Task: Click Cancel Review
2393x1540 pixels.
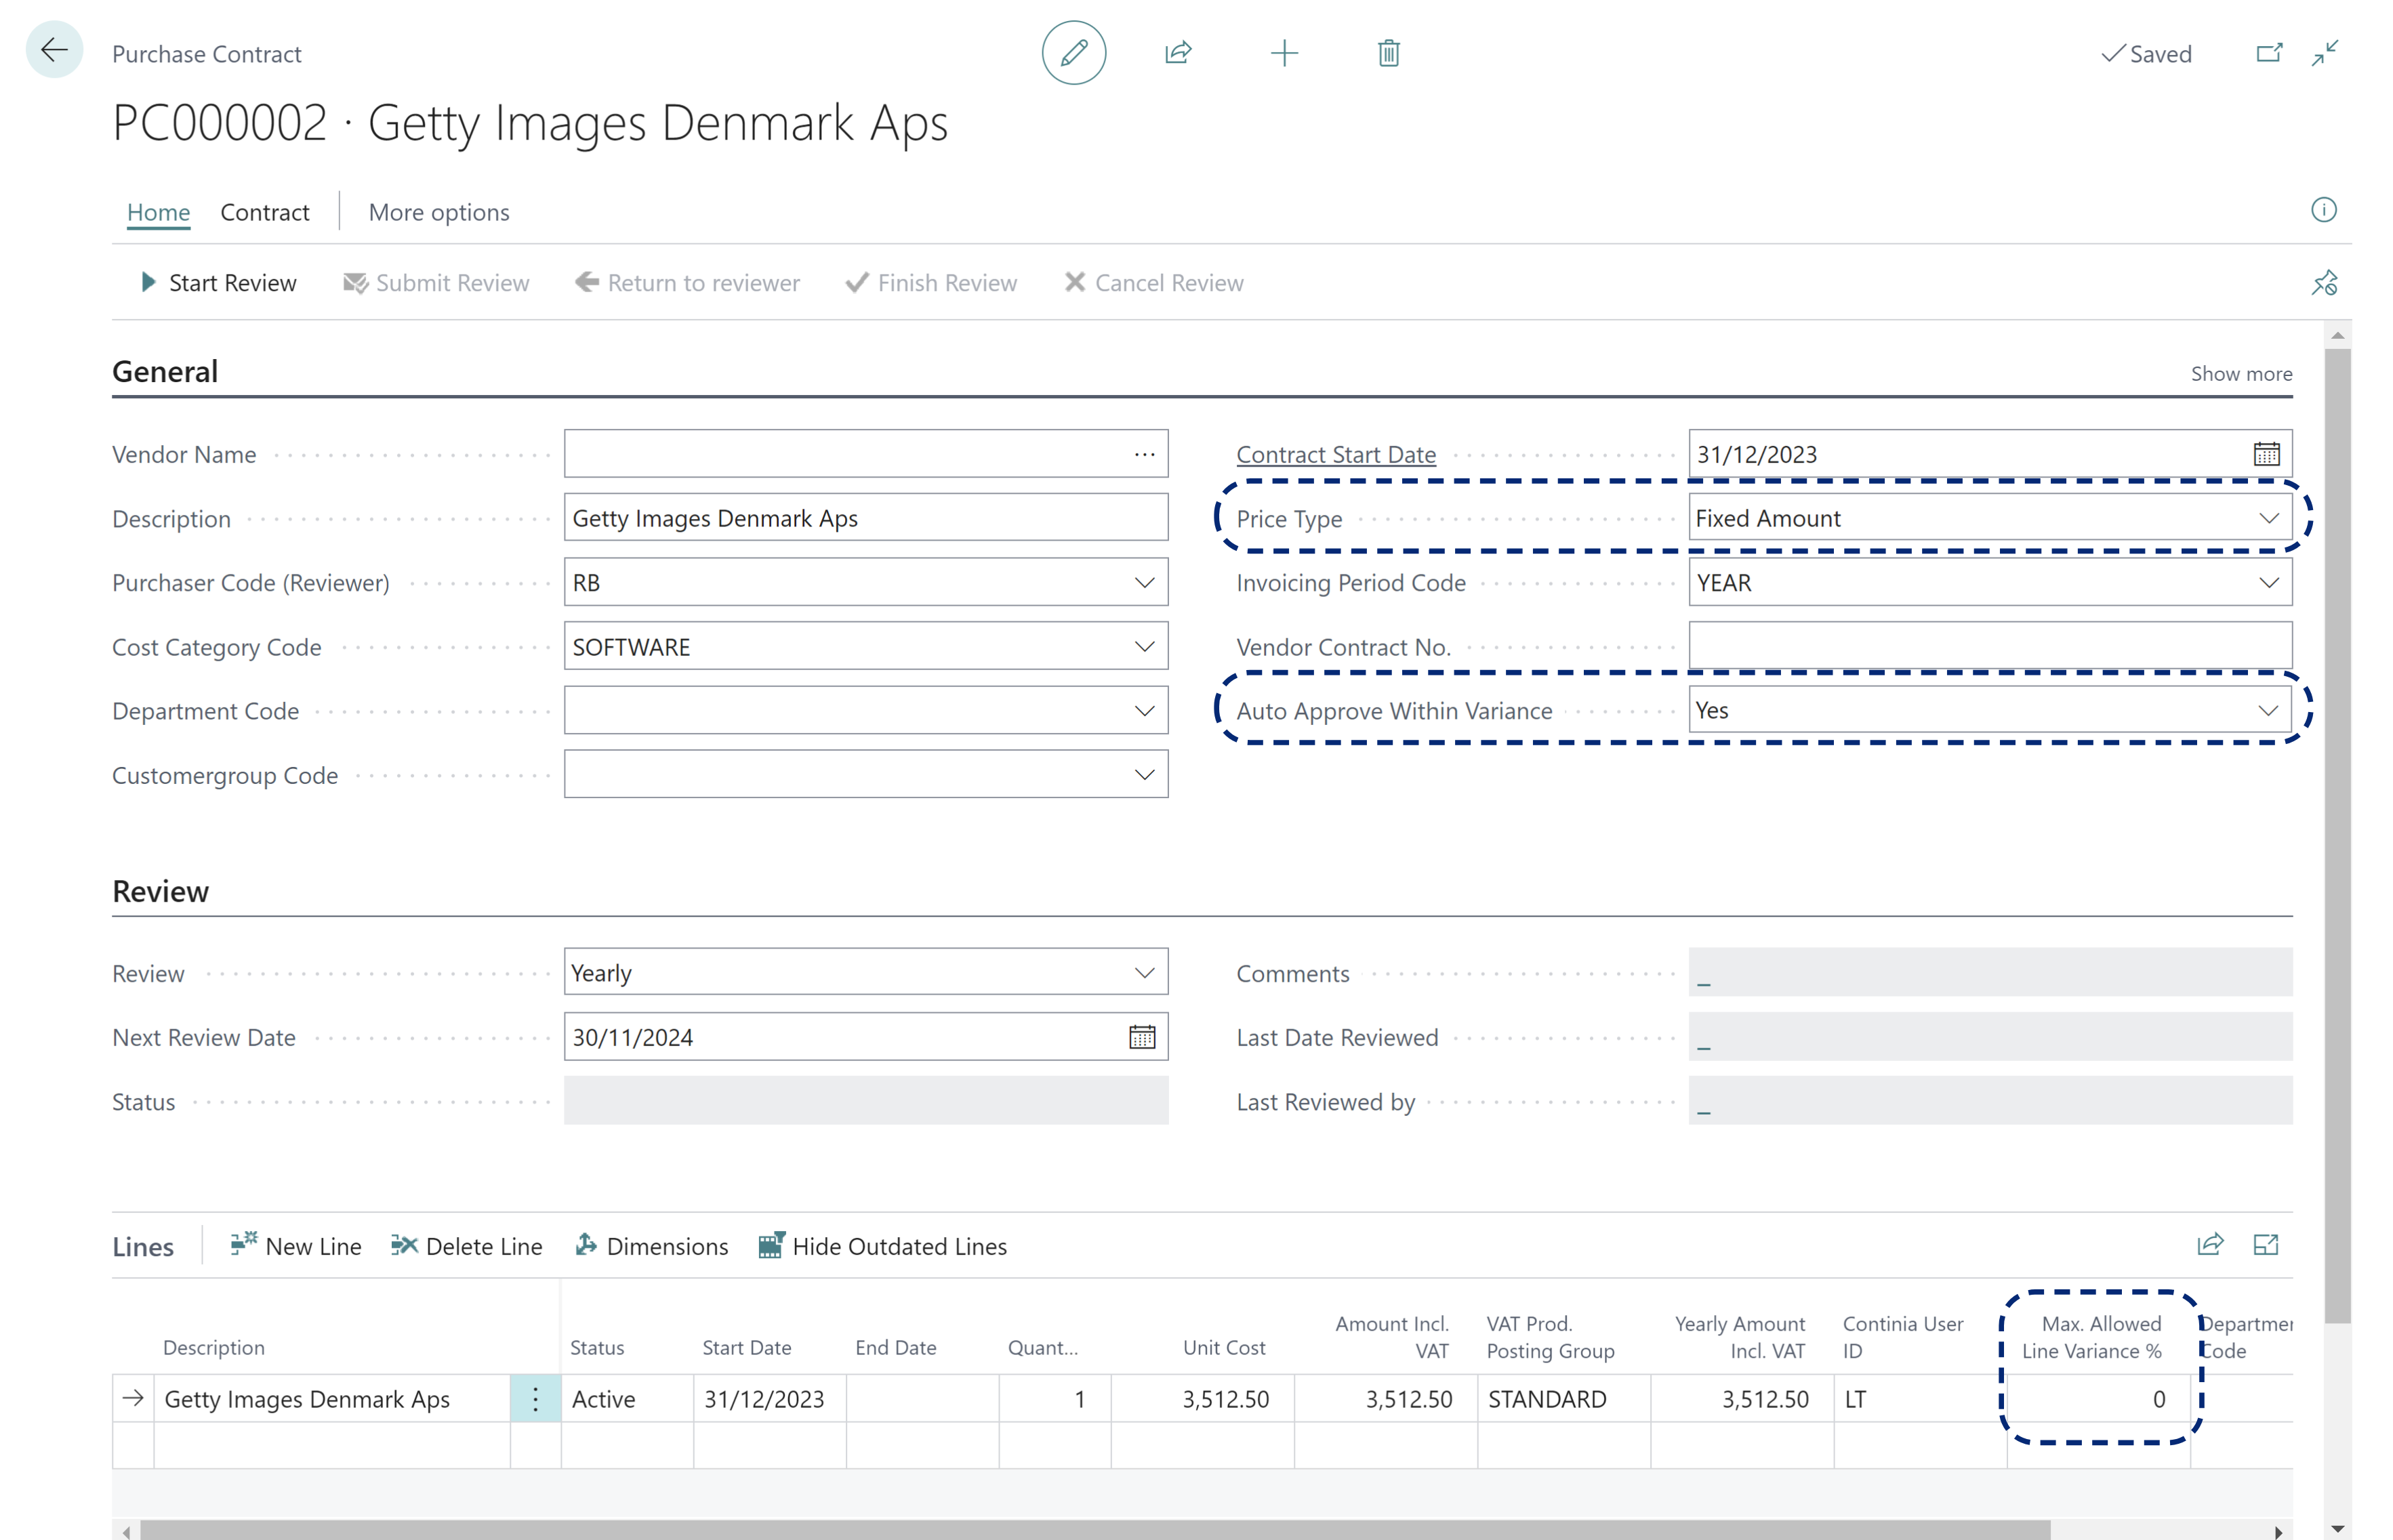Action: click(x=1154, y=283)
